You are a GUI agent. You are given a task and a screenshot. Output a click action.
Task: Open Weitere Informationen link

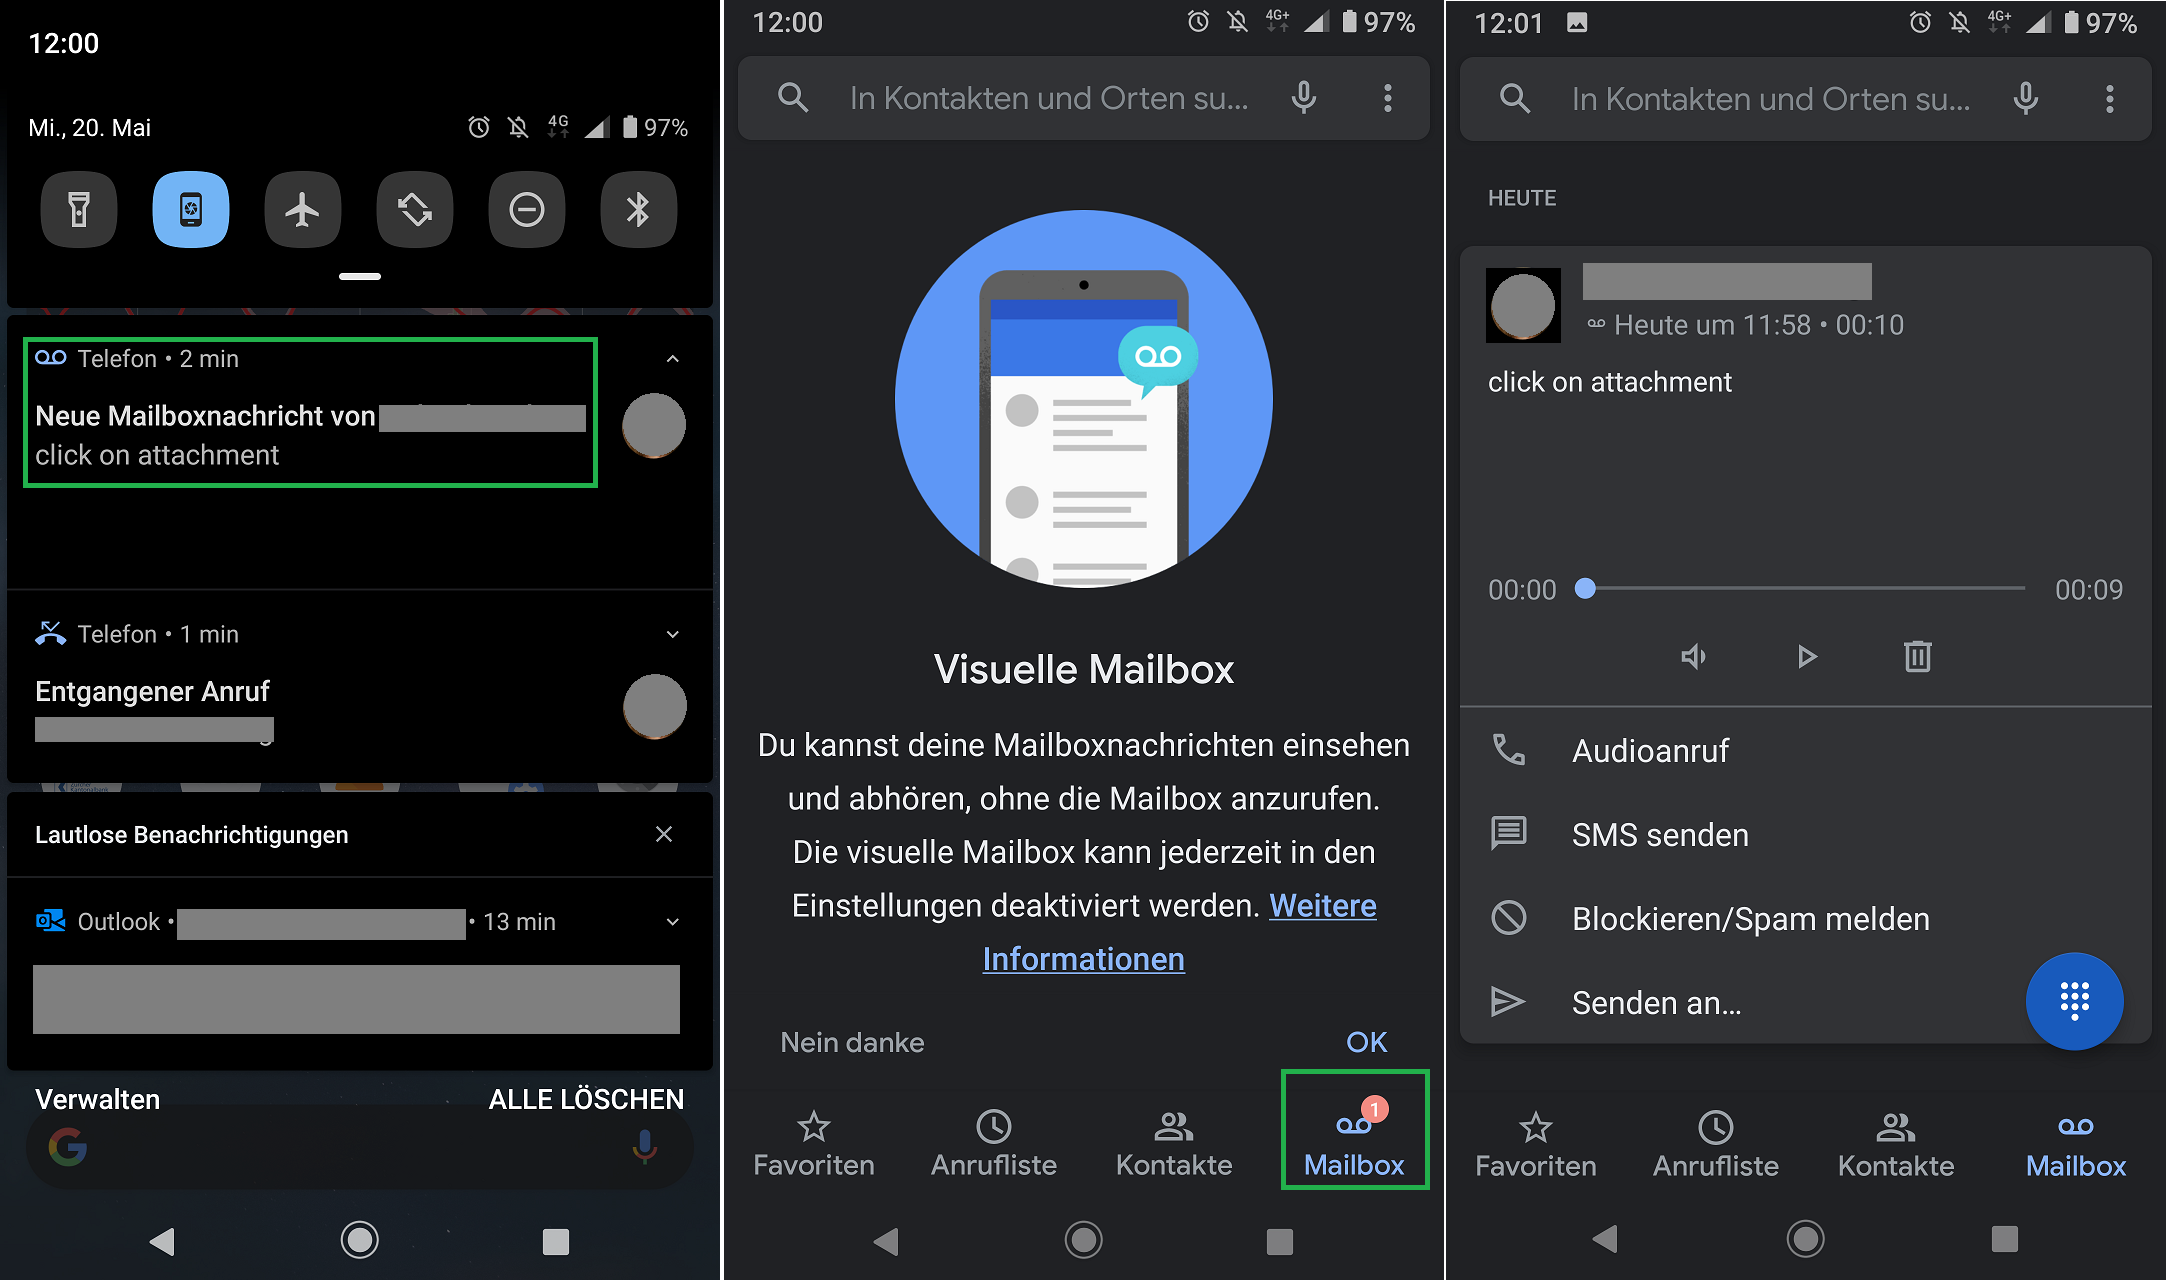pos(1084,958)
